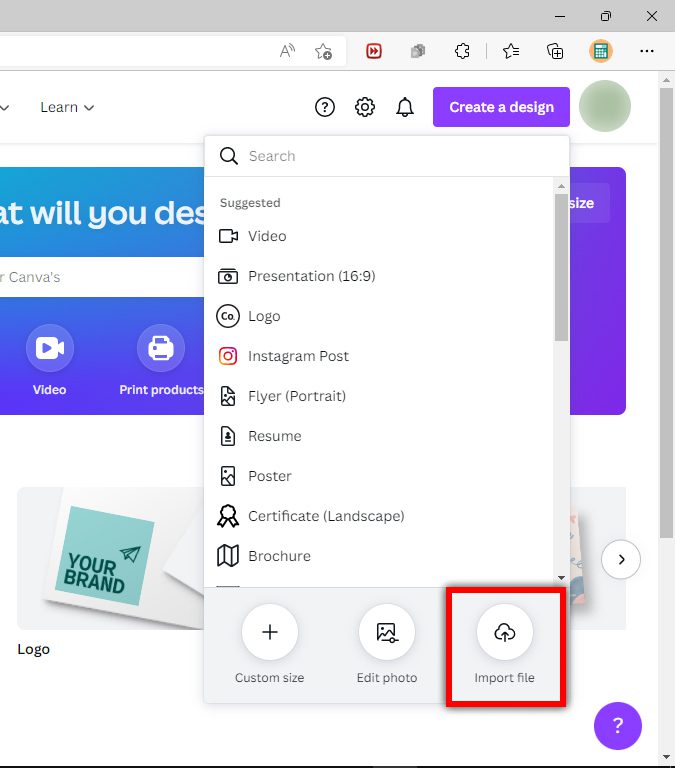Viewport: 675px width, 768px height.
Task: Click the Edit photo icon
Action: pos(386,632)
